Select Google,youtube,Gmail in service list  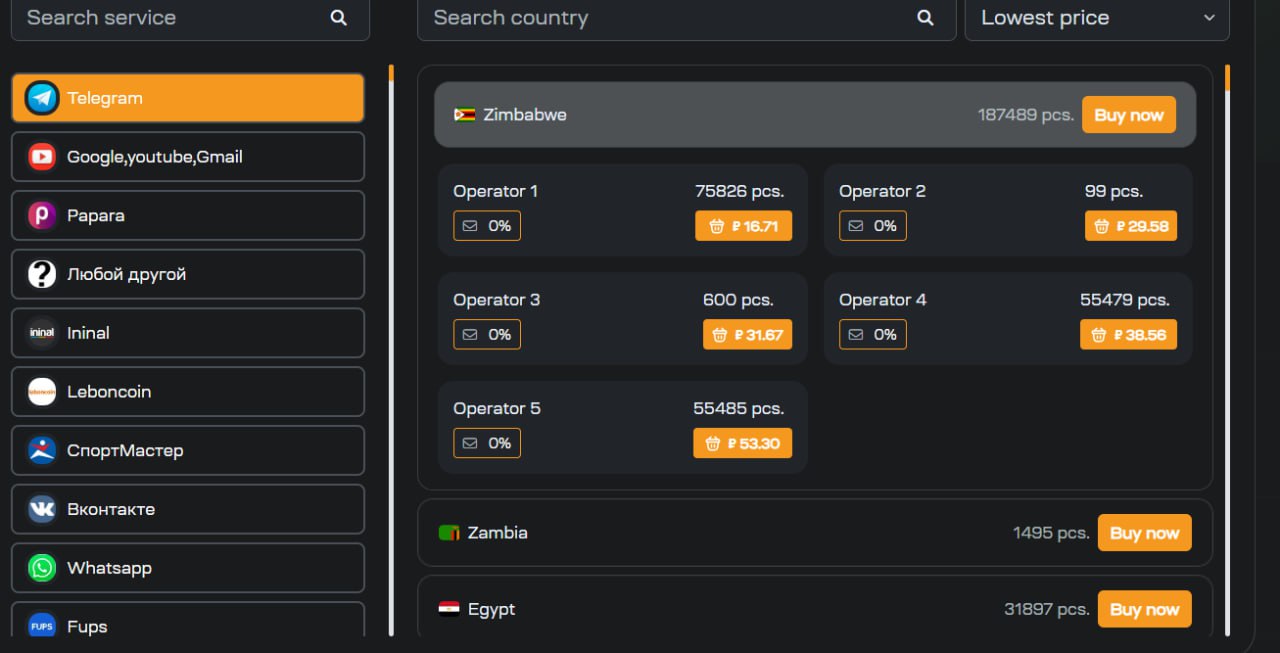[x=188, y=157]
